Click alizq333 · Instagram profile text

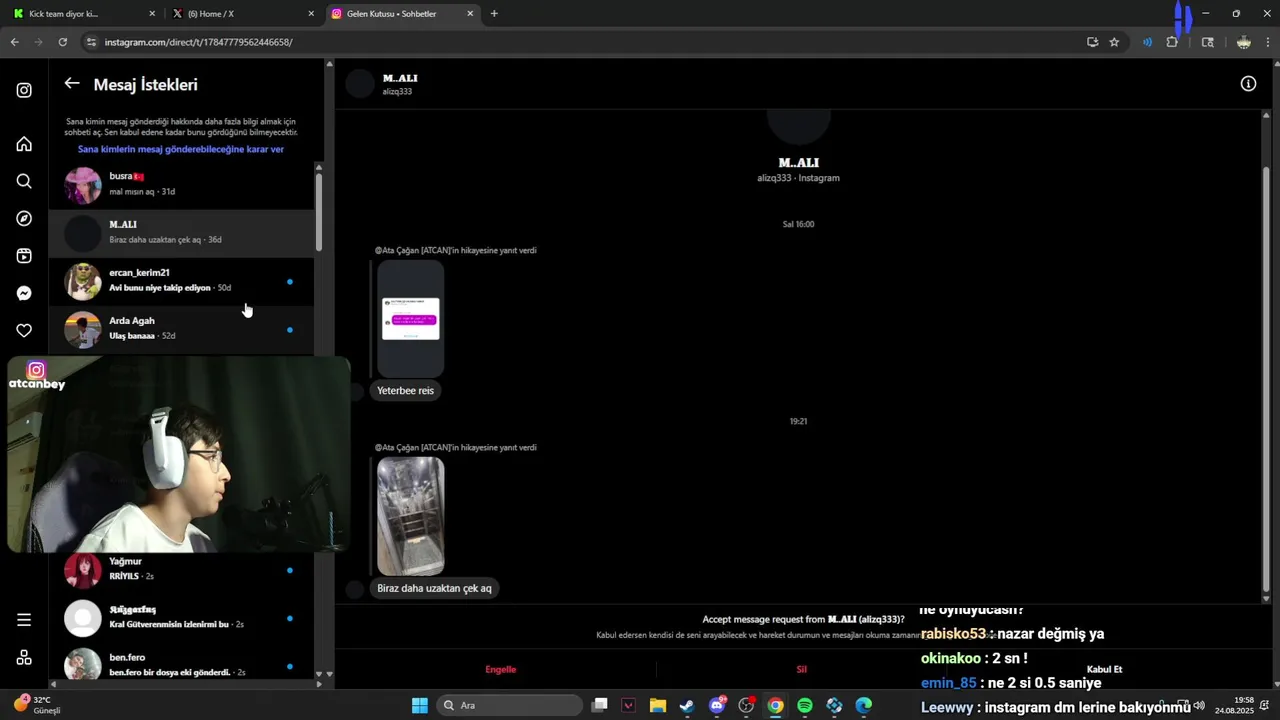(x=798, y=178)
